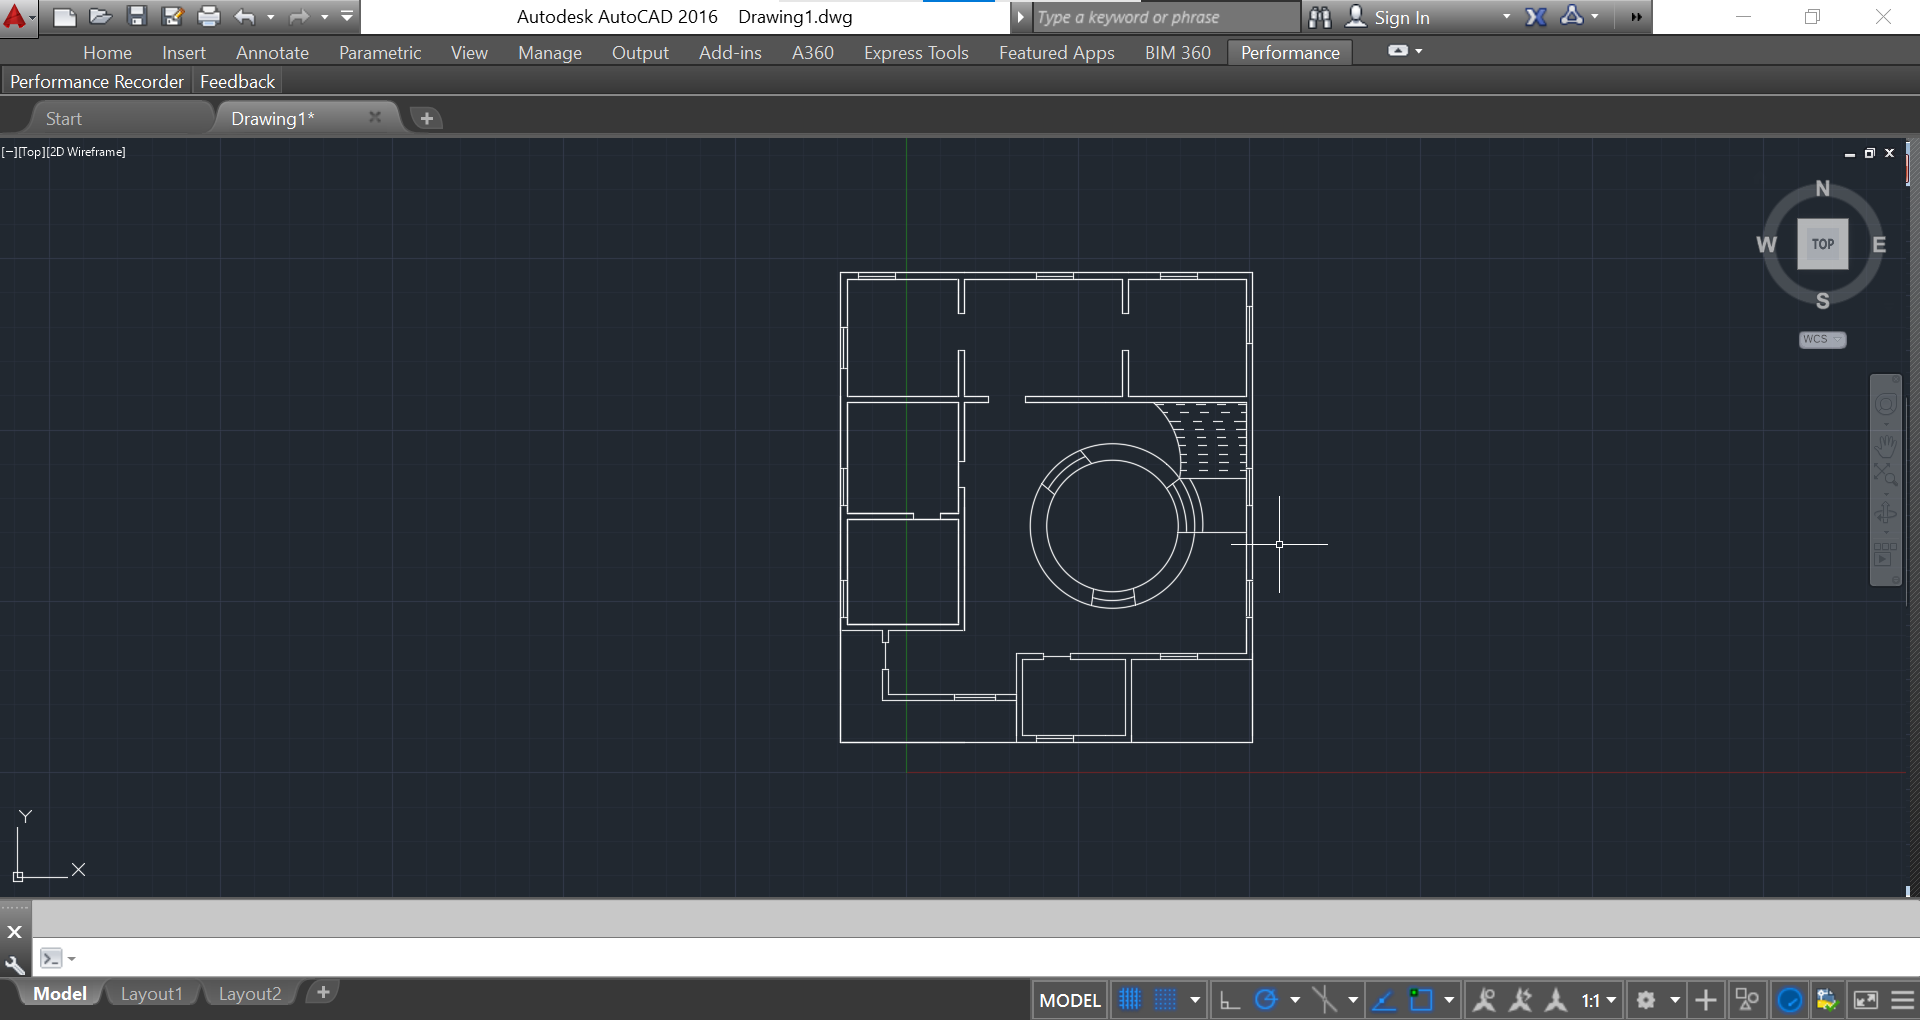The image size is (1920, 1020).
Task: Click the Isolate Objects status bar icon
Action: click(x=1746, y=999)
